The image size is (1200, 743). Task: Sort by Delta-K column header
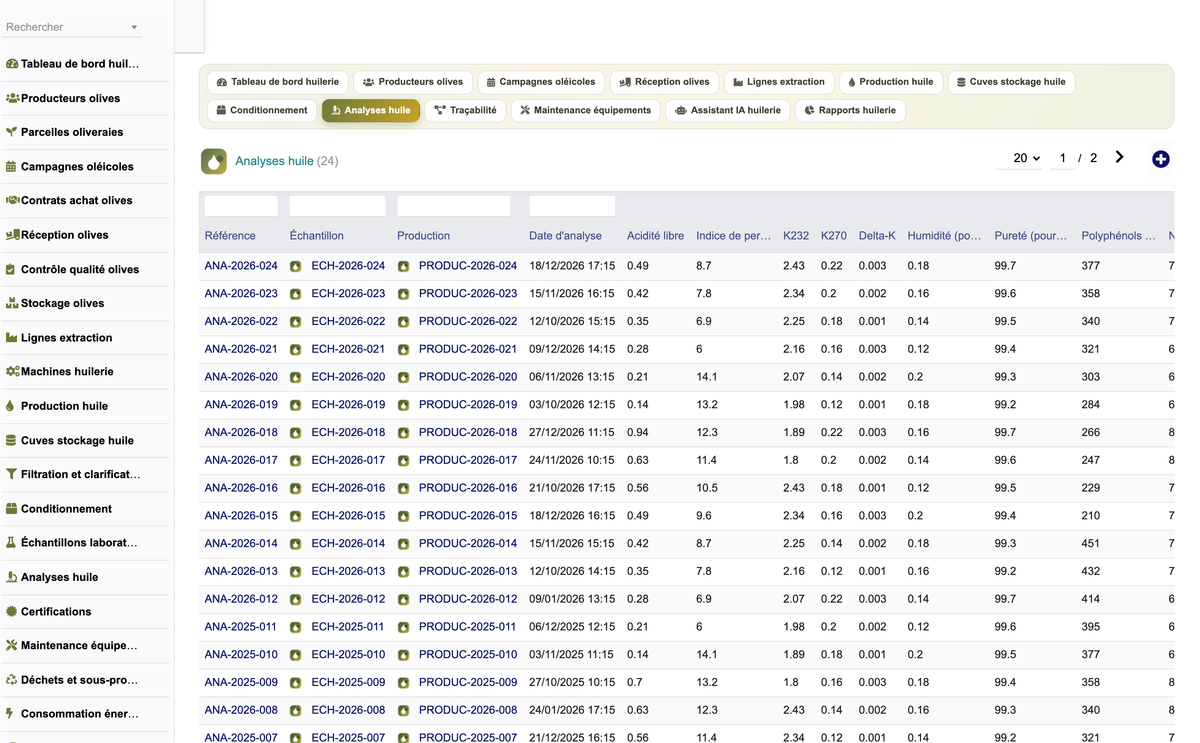point(877,236)
